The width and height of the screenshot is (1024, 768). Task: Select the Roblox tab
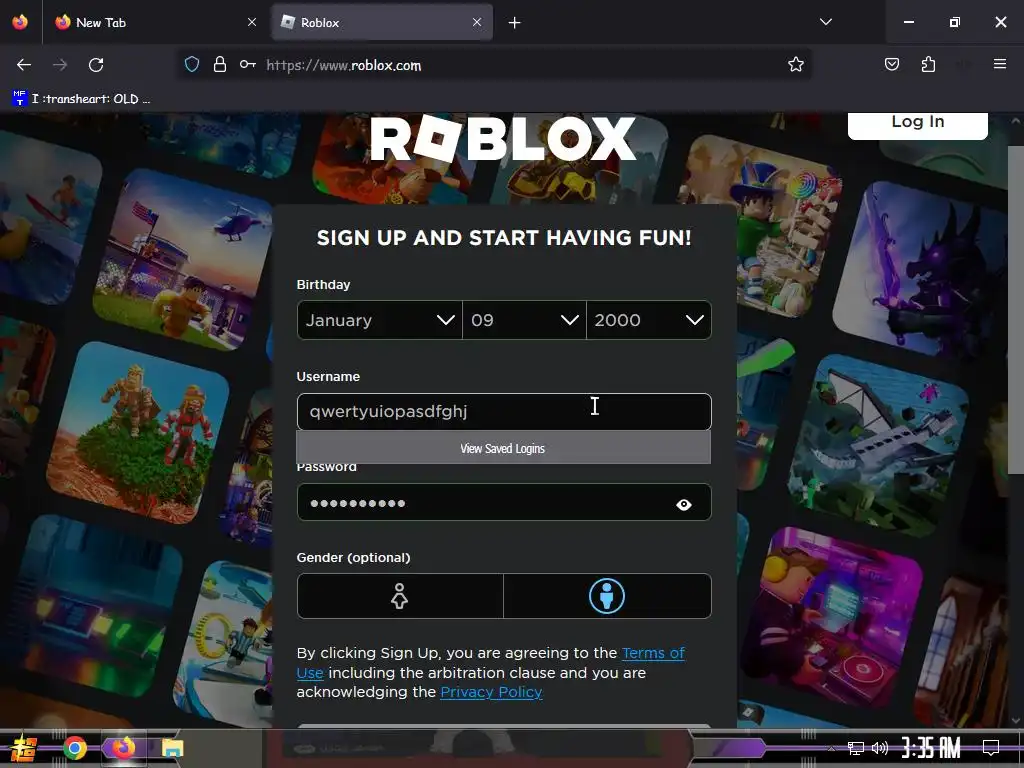point(381,22)
